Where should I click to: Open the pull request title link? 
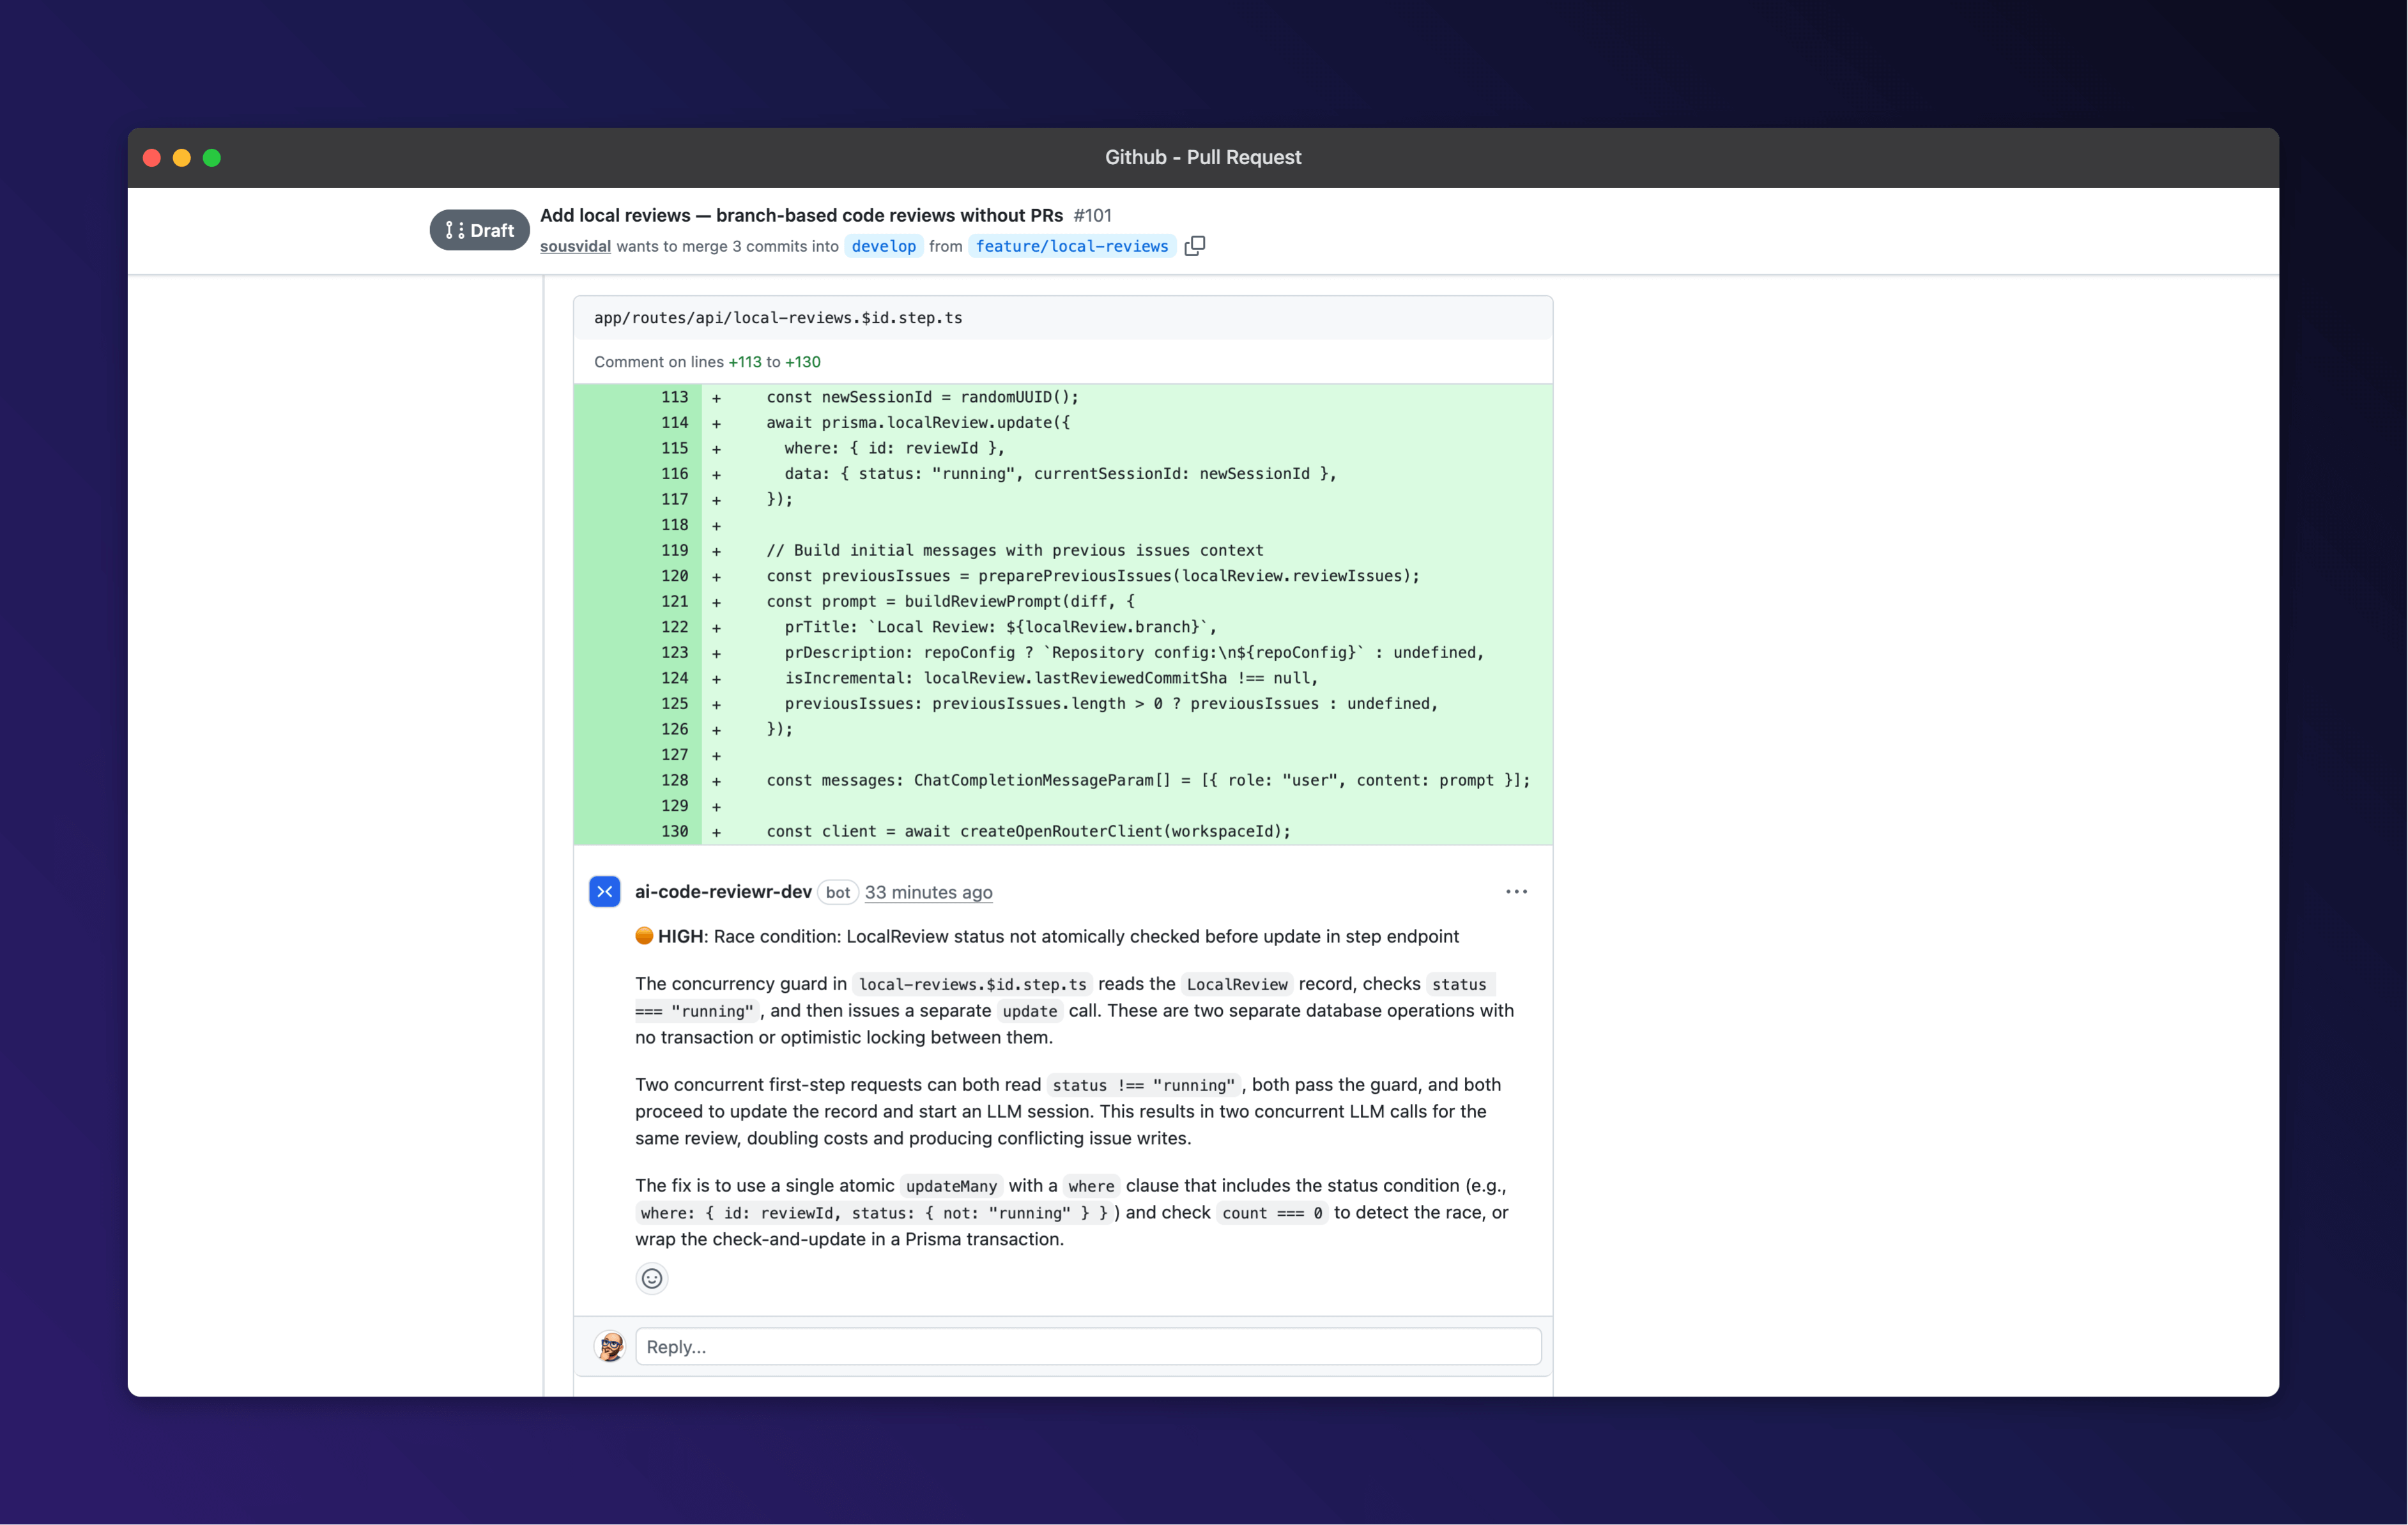tap(800, 214)
